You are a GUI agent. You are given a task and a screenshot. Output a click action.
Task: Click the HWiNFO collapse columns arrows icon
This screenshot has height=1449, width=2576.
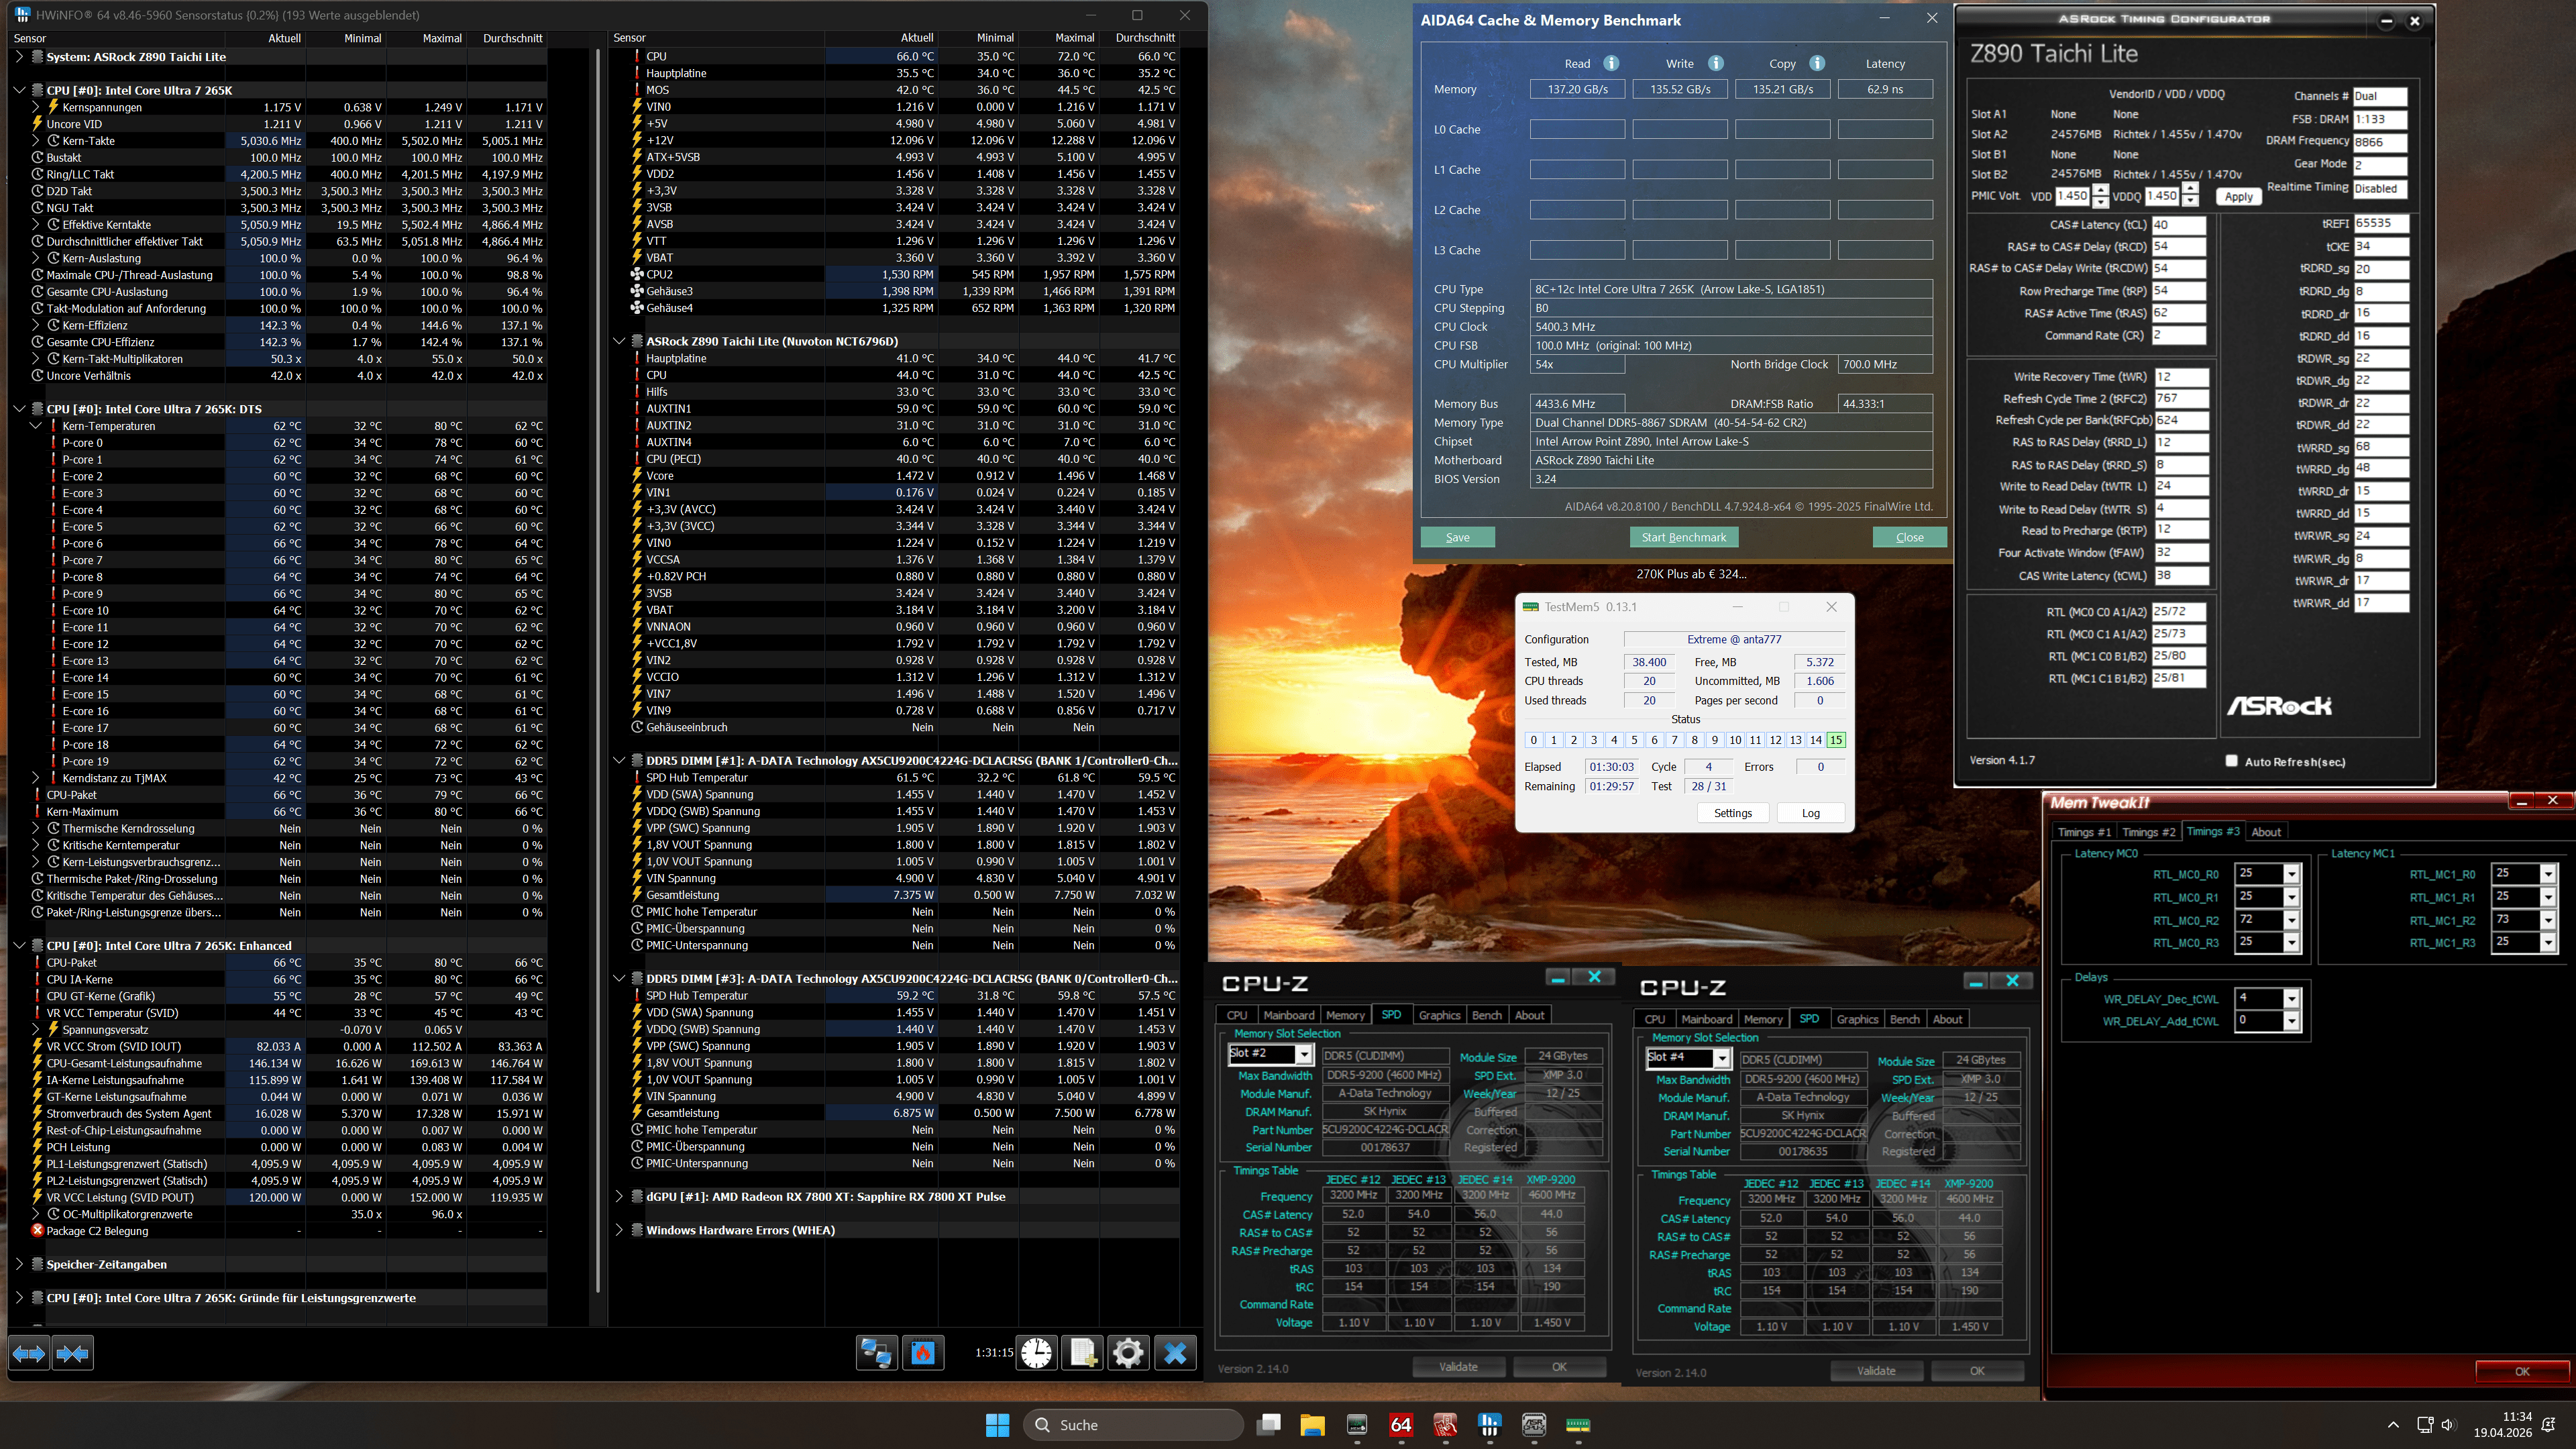(72, 1353)
